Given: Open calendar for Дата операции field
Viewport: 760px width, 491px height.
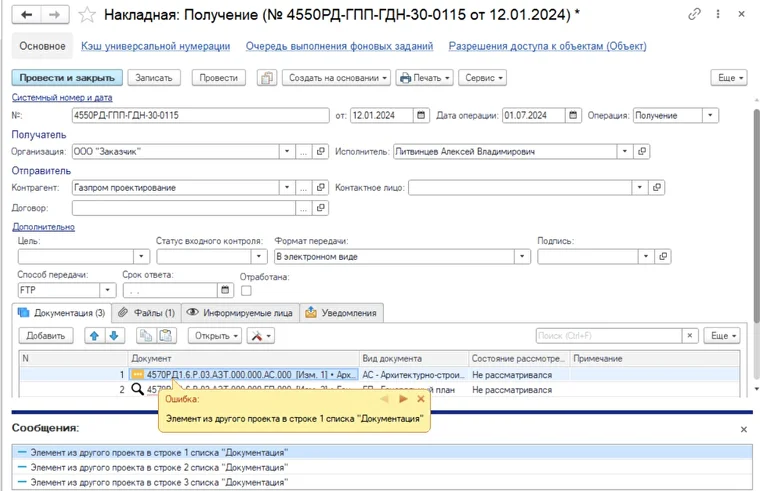Looking at the screenshot, I should point(573,116).
